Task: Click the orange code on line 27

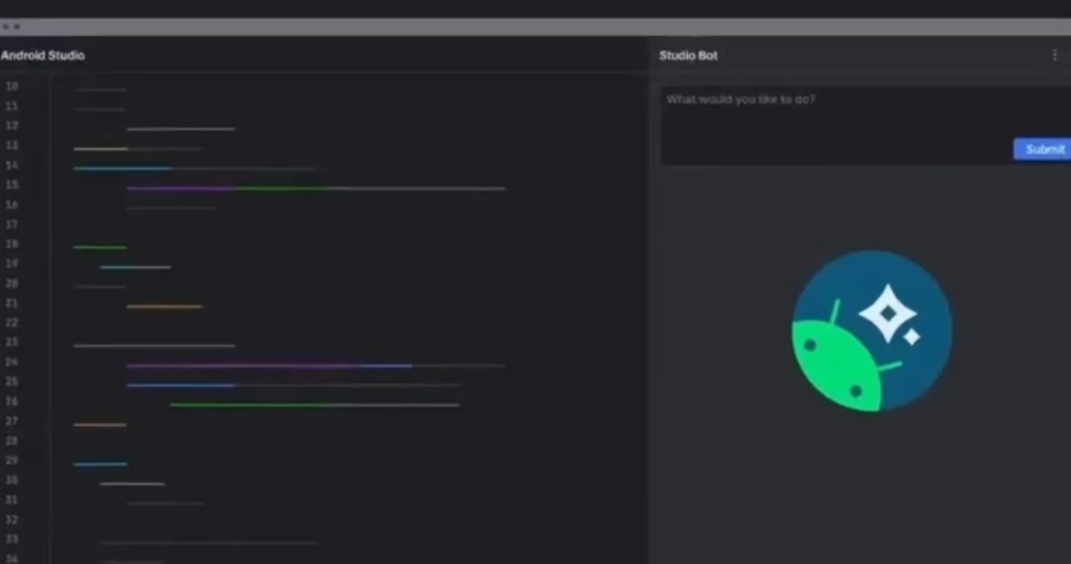Action: 100,425
